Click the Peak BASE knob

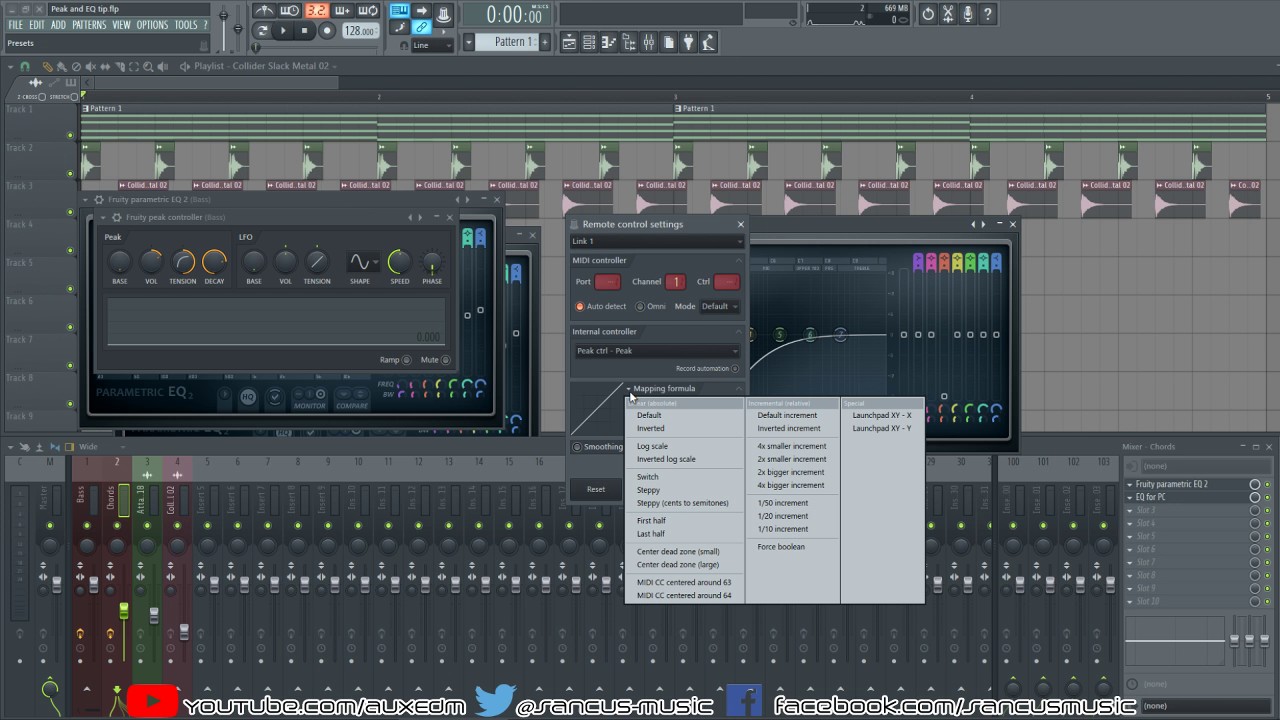point(119,262)
